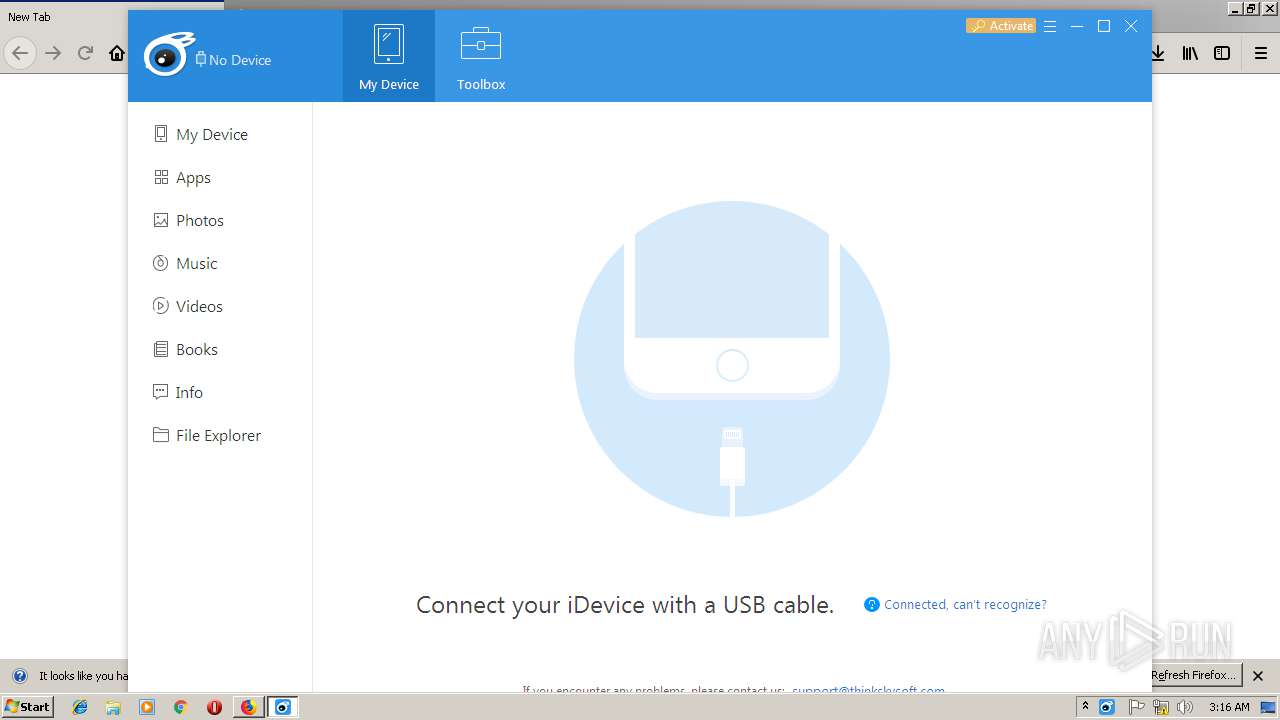This screenshot has width=1280, height=720.
Task: Restore down the Firefox window
Action: (1250, 8)
